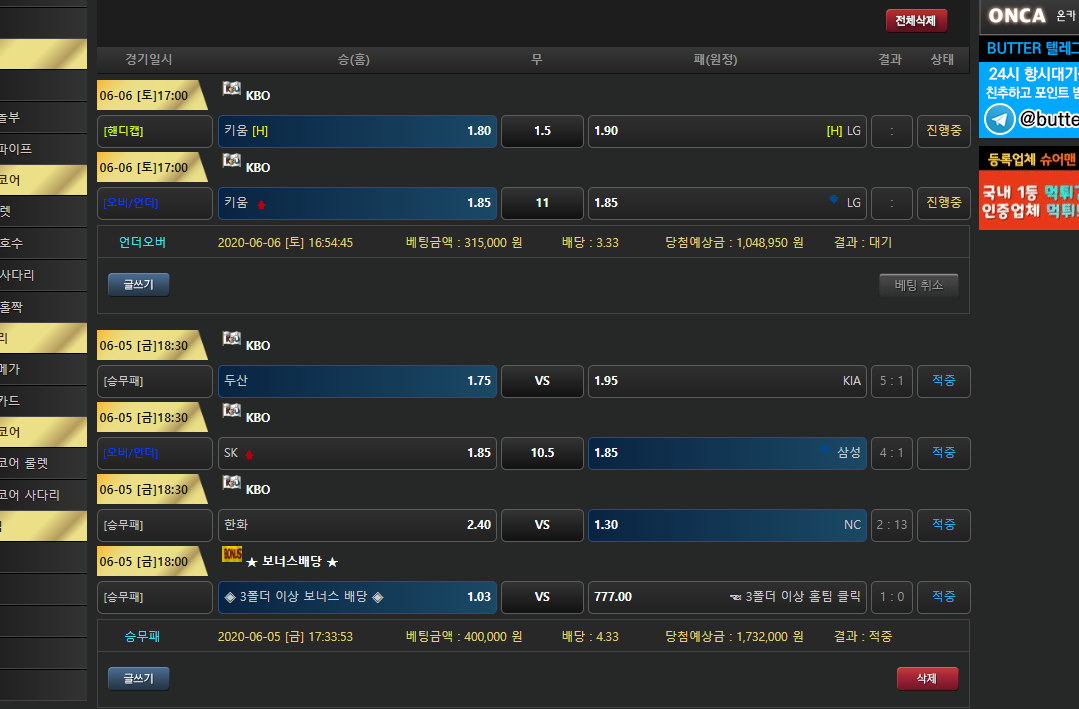
Task: Click the Telegram icon in the BUTTER banner
Action: [998, 120]
